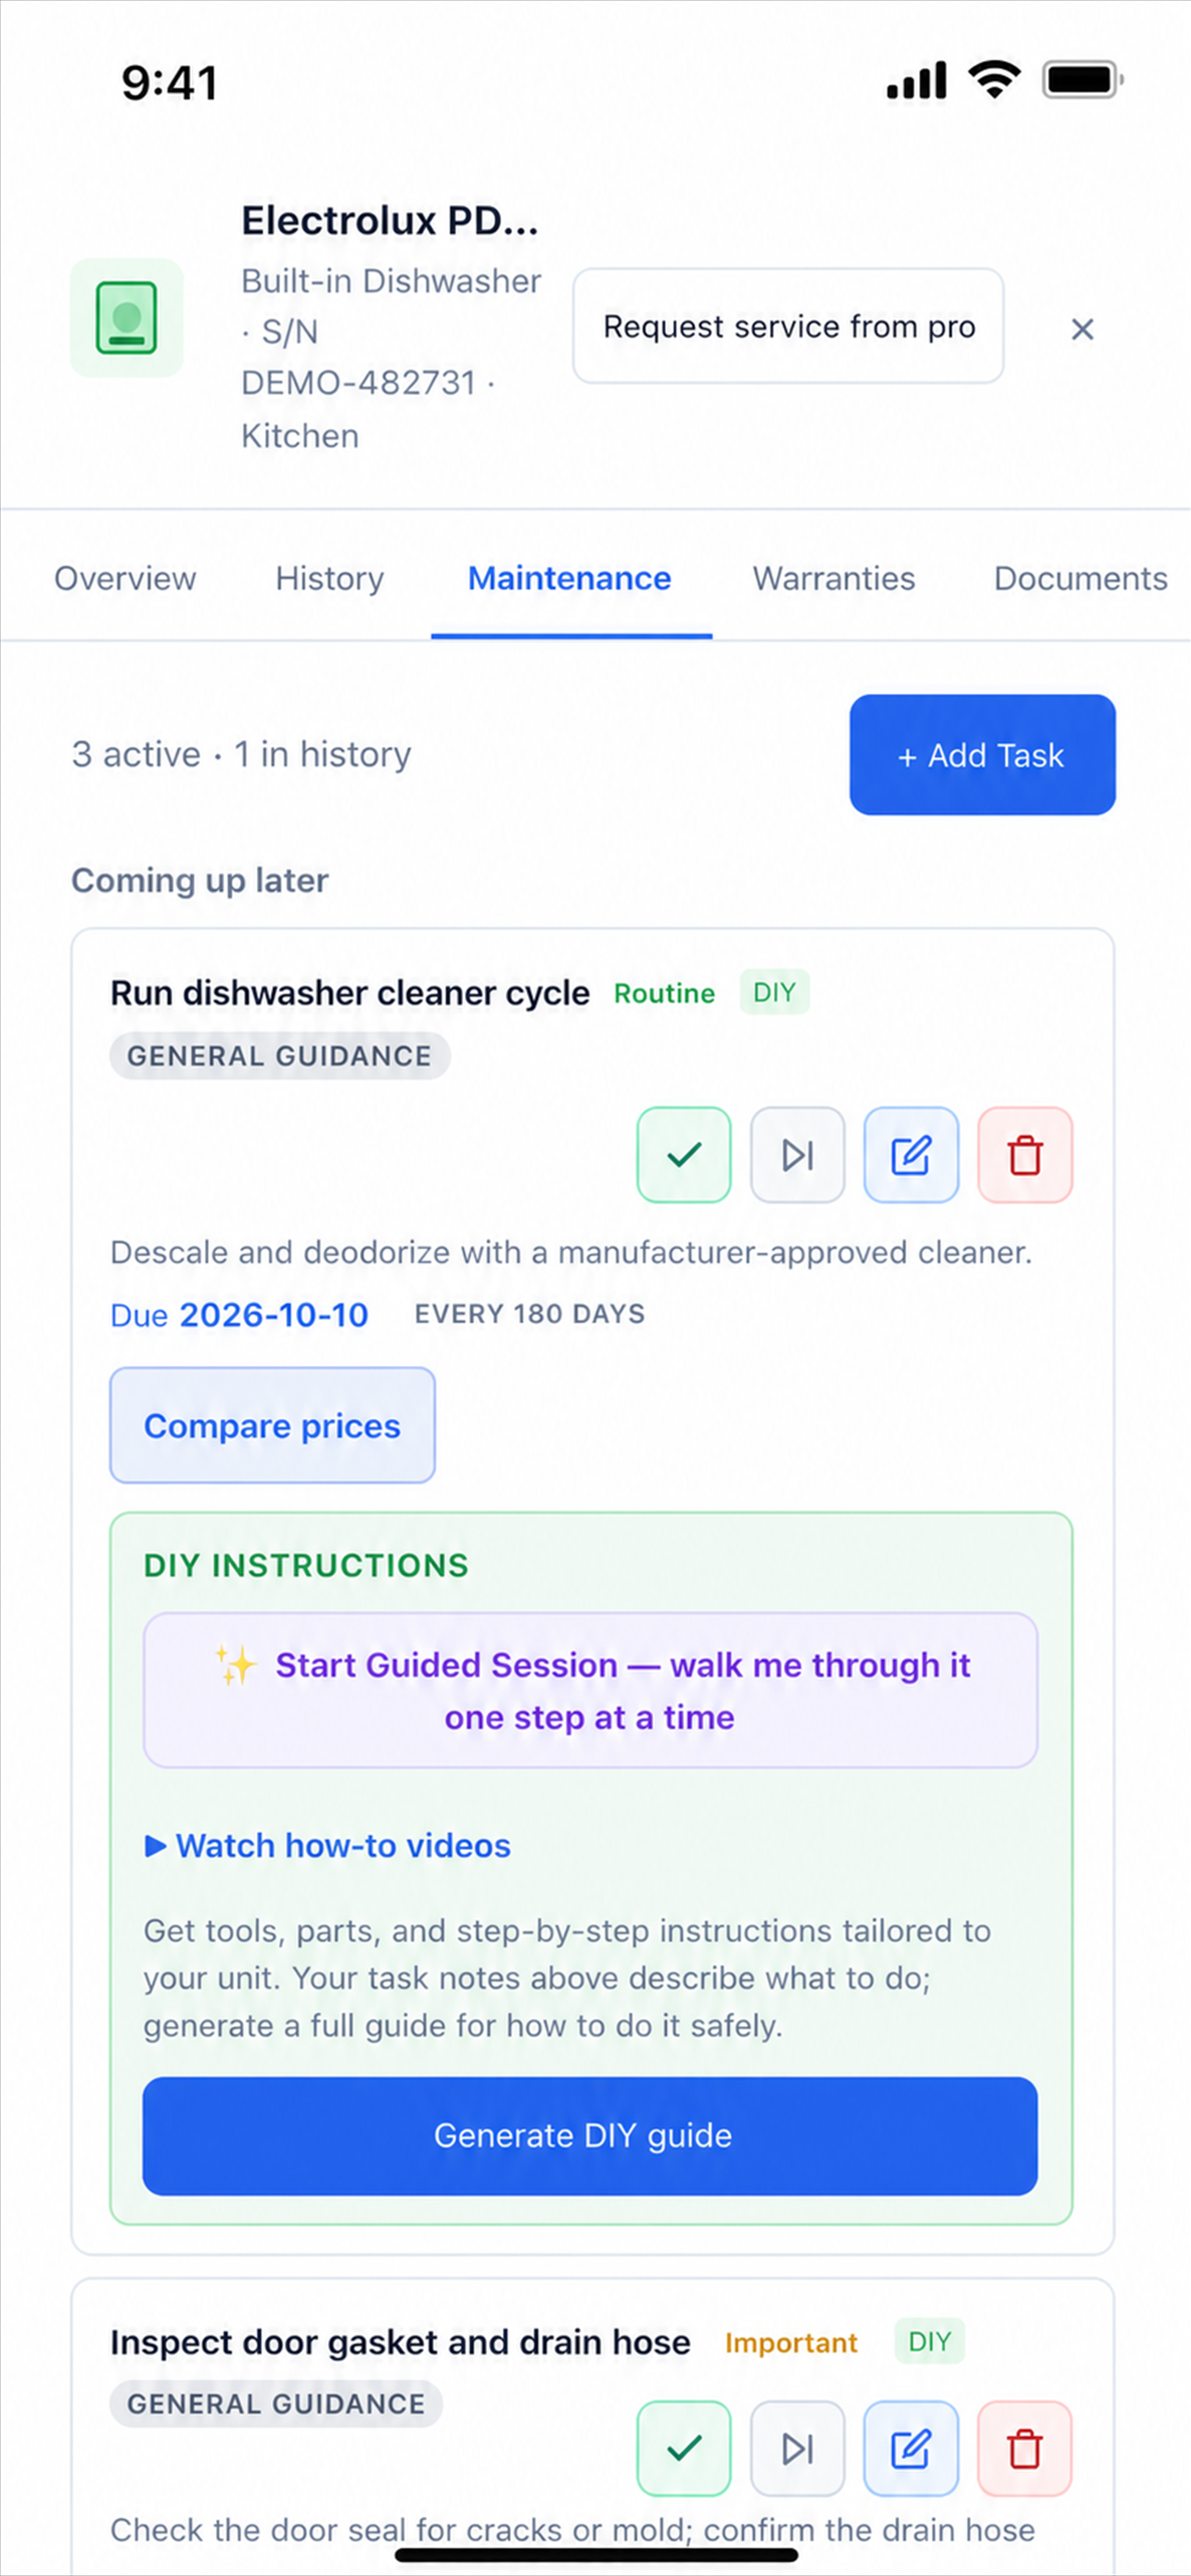Edit the dishwasher cleaner cycle task
This screenshot has height=2576, width=1191.
coord(911,1154)
